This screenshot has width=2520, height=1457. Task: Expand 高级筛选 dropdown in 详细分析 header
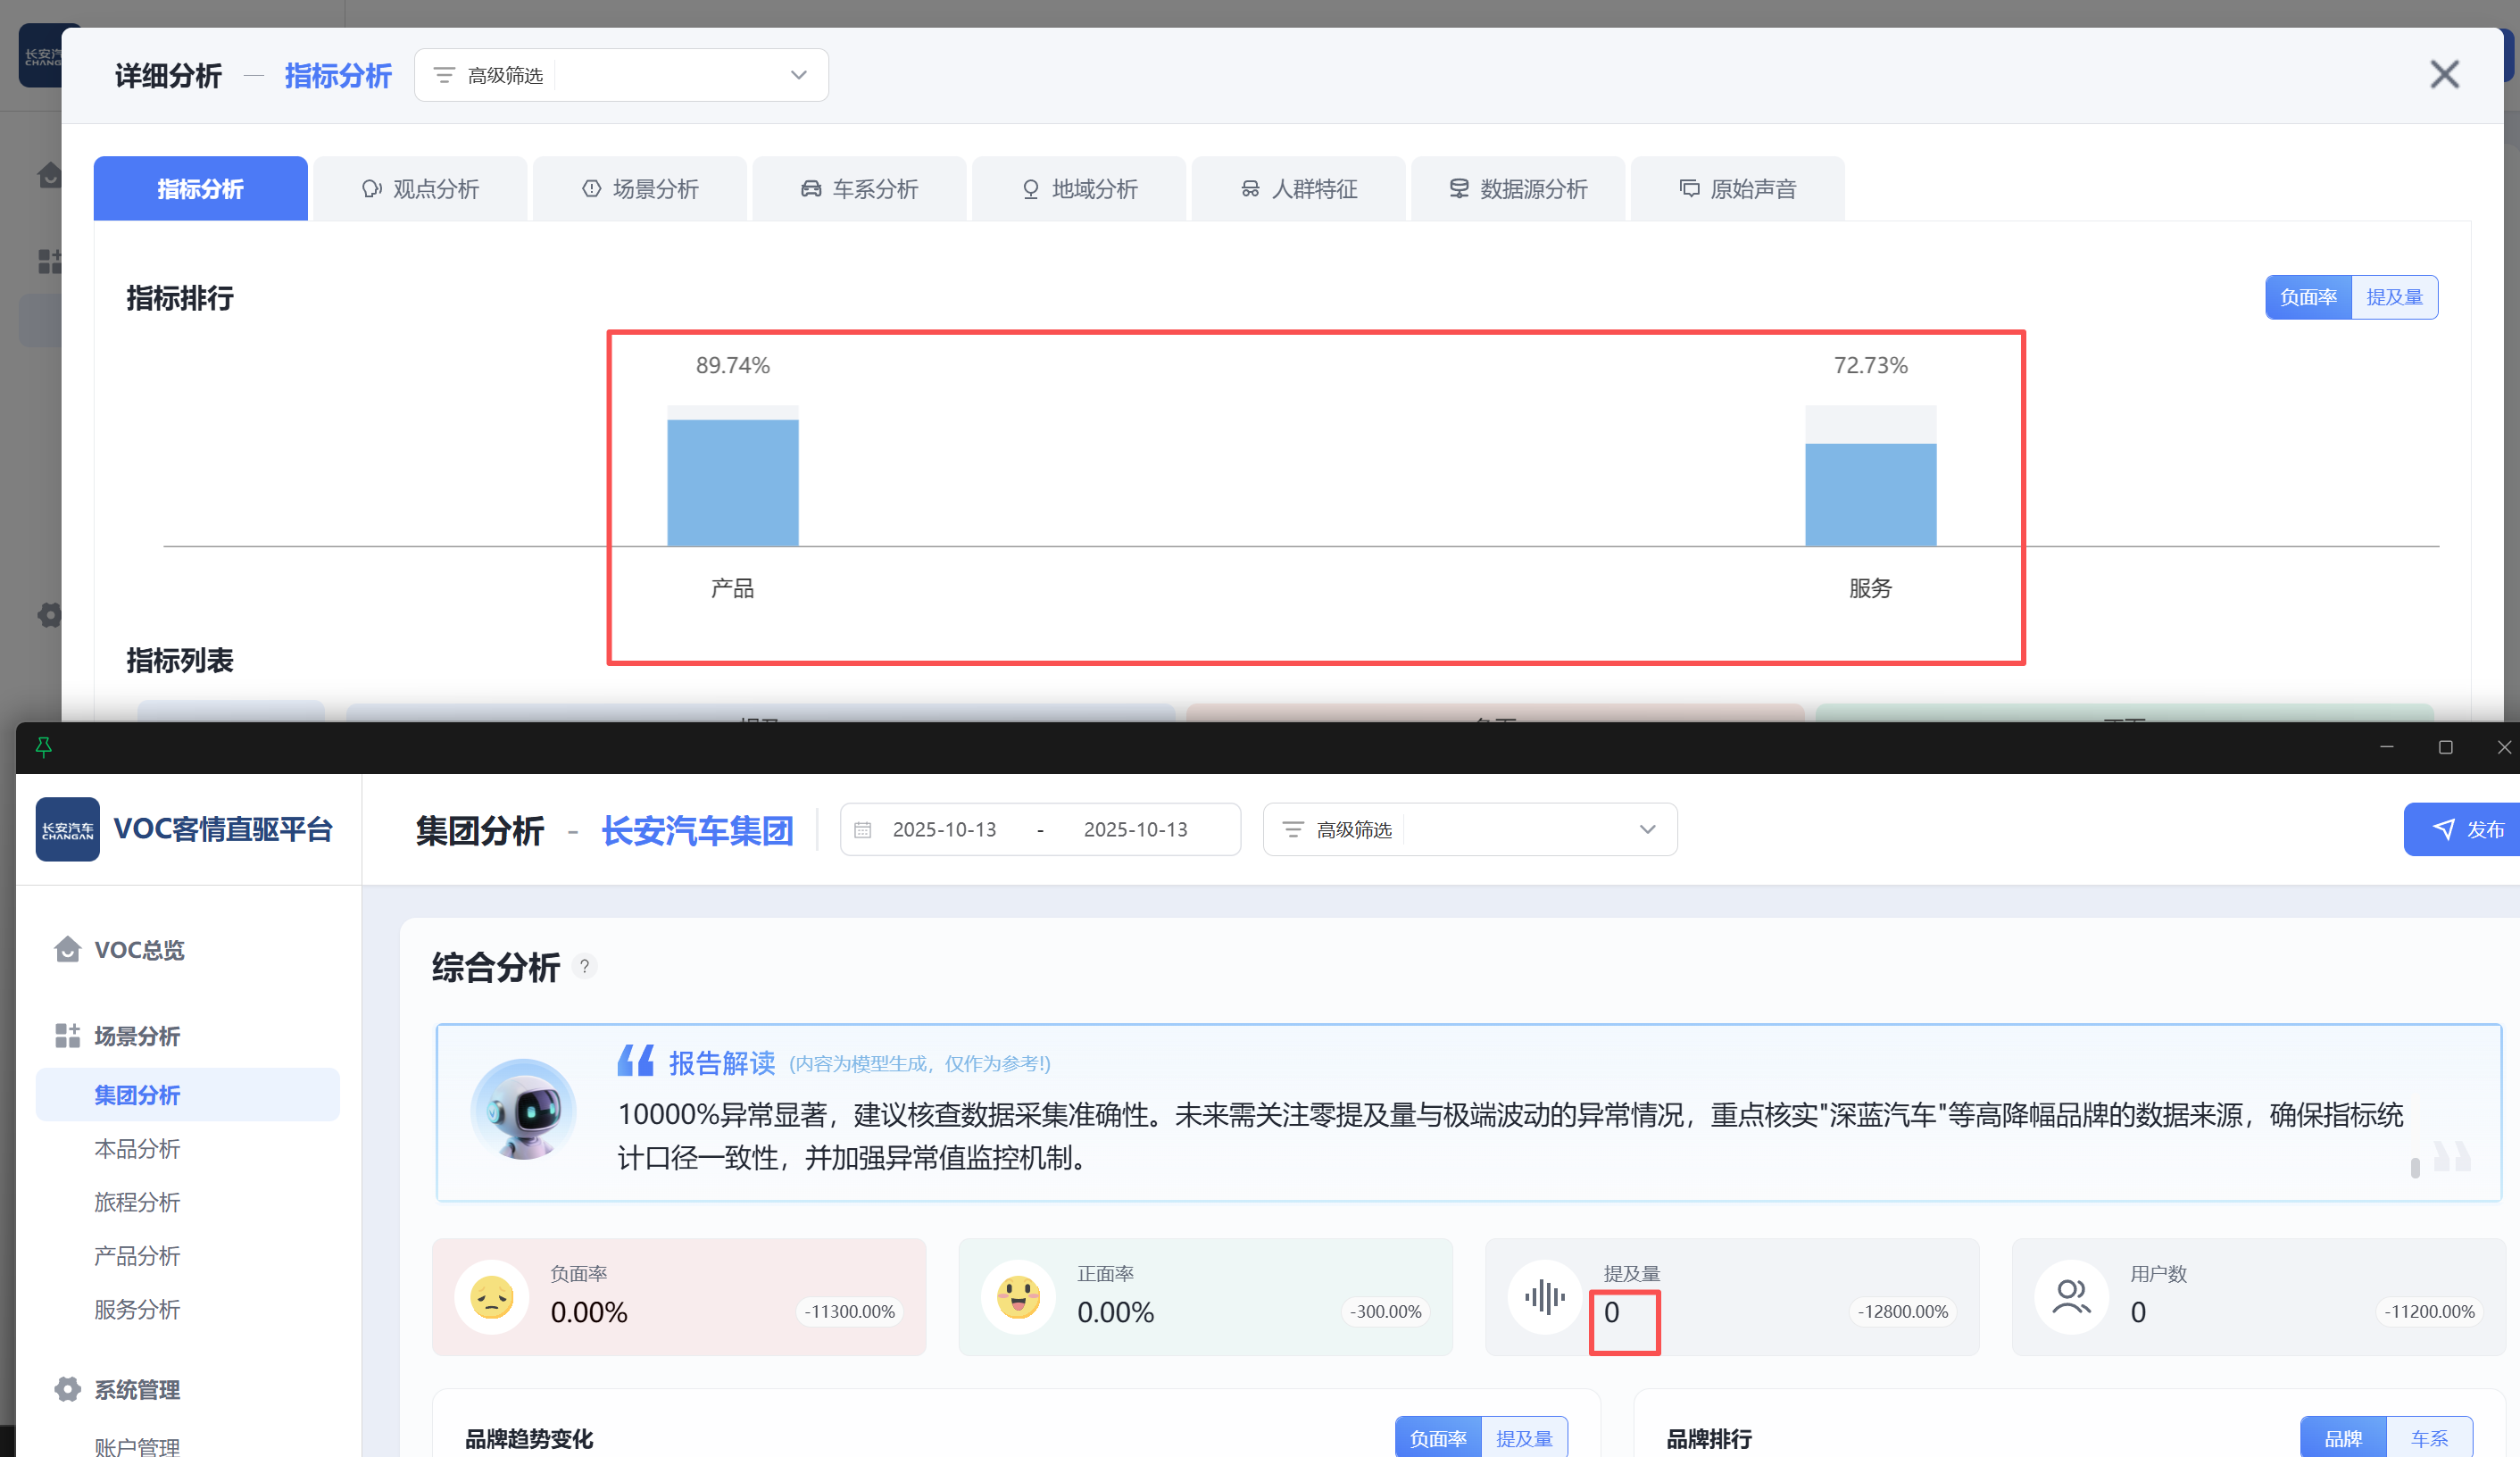798,75
